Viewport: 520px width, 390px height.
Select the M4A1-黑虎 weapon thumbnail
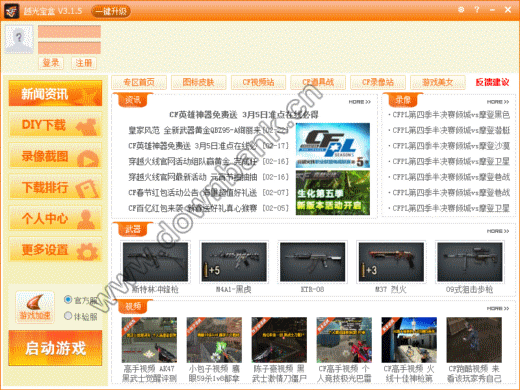[x=234, y=262]
